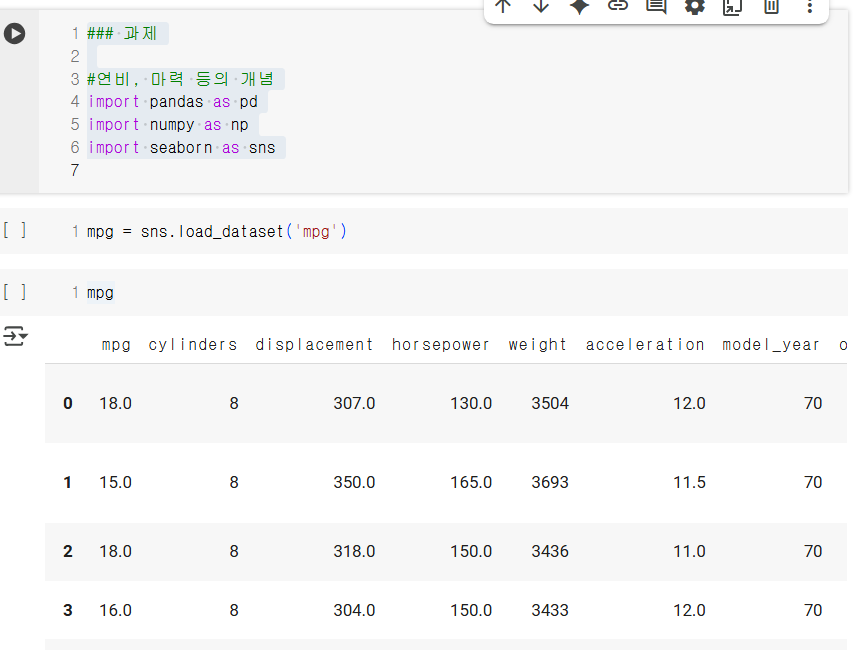Open cell editor settings gear
The width and height of the screenshot is (860, 650).
tap(694, 6)
